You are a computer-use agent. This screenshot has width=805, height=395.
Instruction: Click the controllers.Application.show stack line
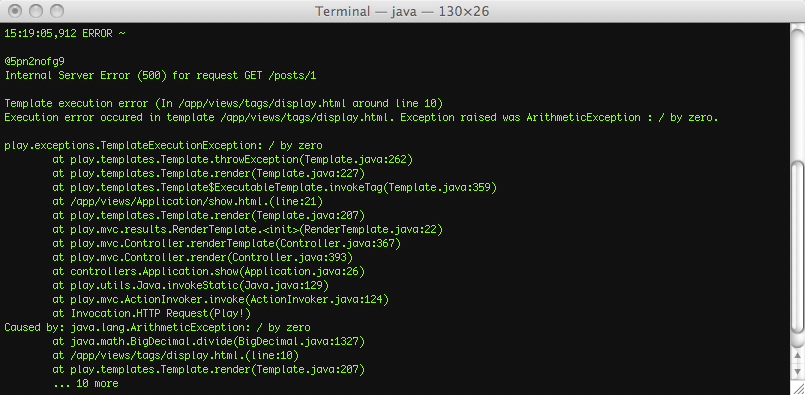(208, 271)
